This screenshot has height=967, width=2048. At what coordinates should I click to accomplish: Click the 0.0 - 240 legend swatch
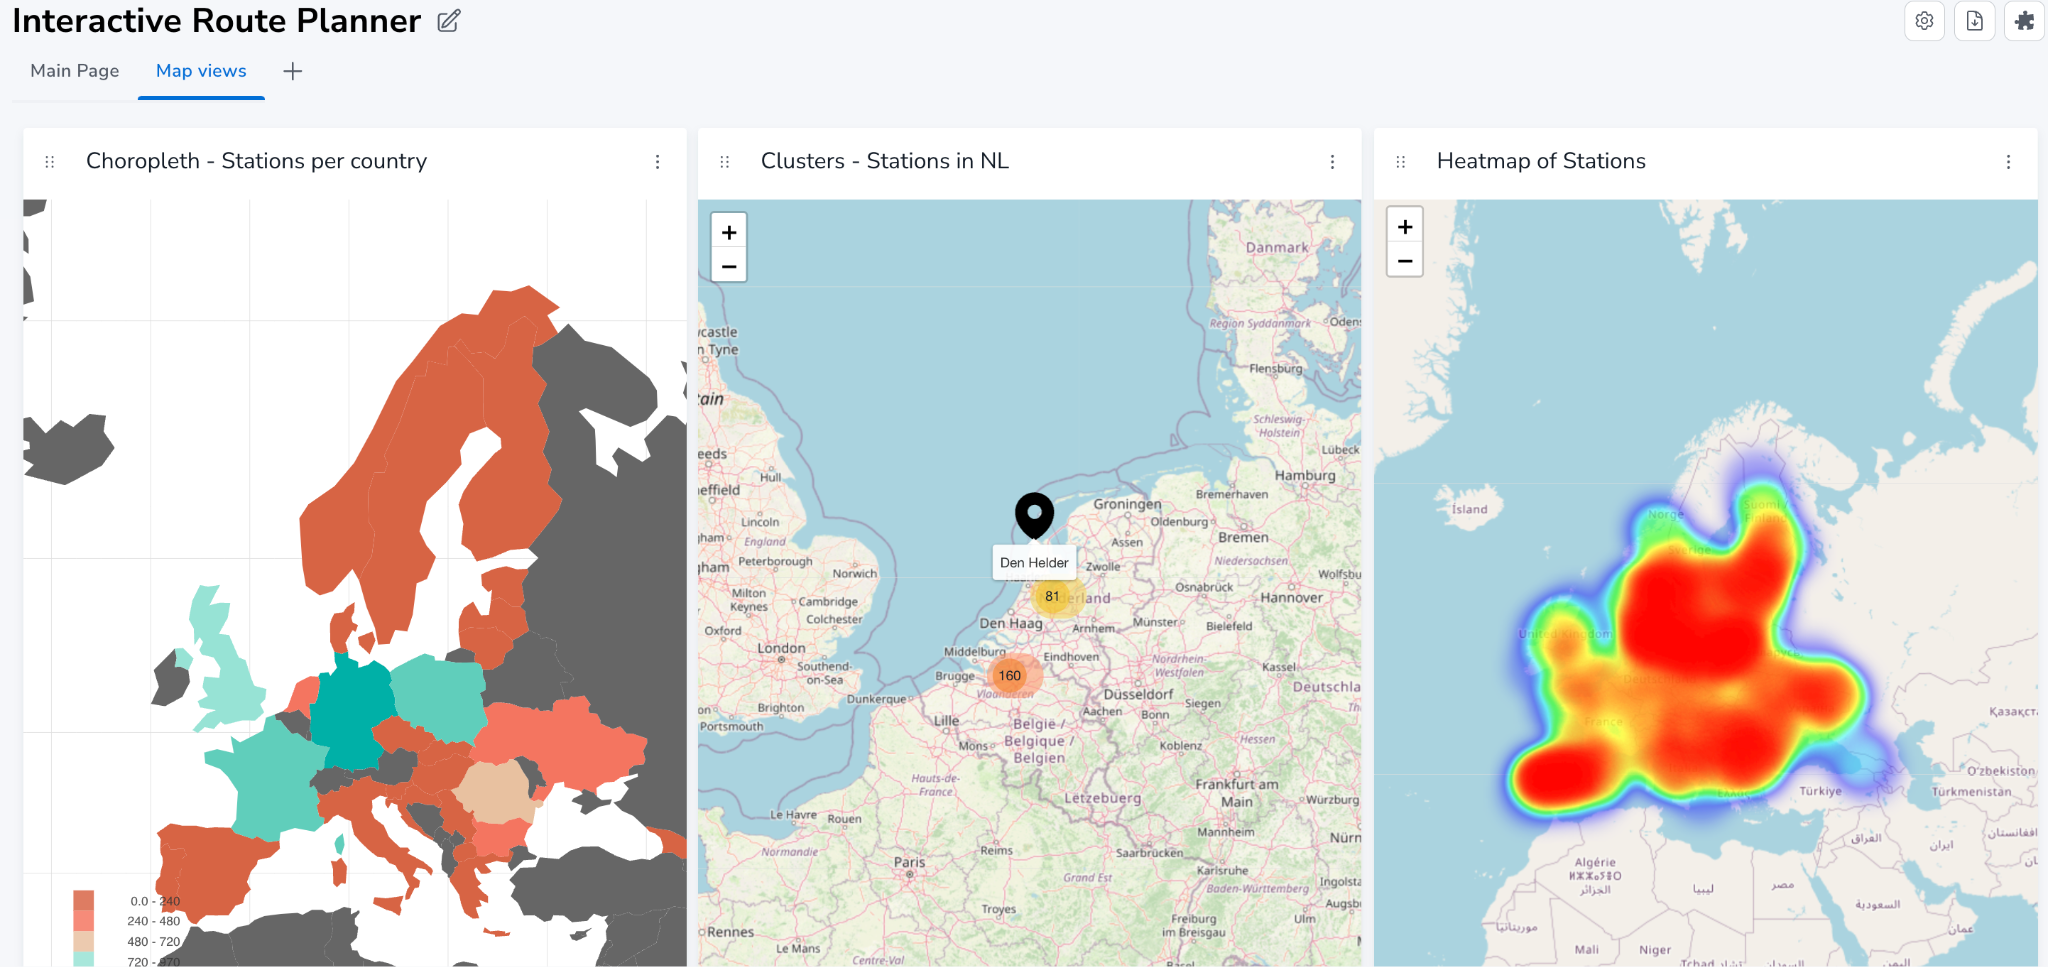pyautogui.click(x=84, y=900)
